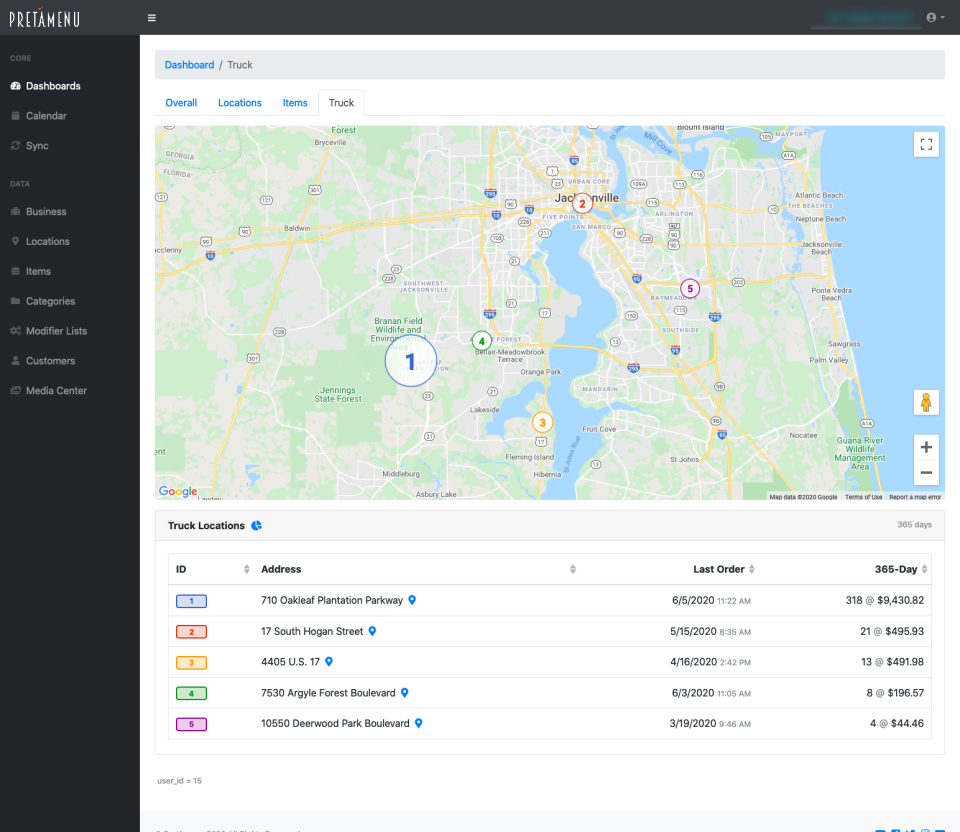
Task: Zoom in the map with plus button
Action: pyautogui.click(x=926, y=447)
